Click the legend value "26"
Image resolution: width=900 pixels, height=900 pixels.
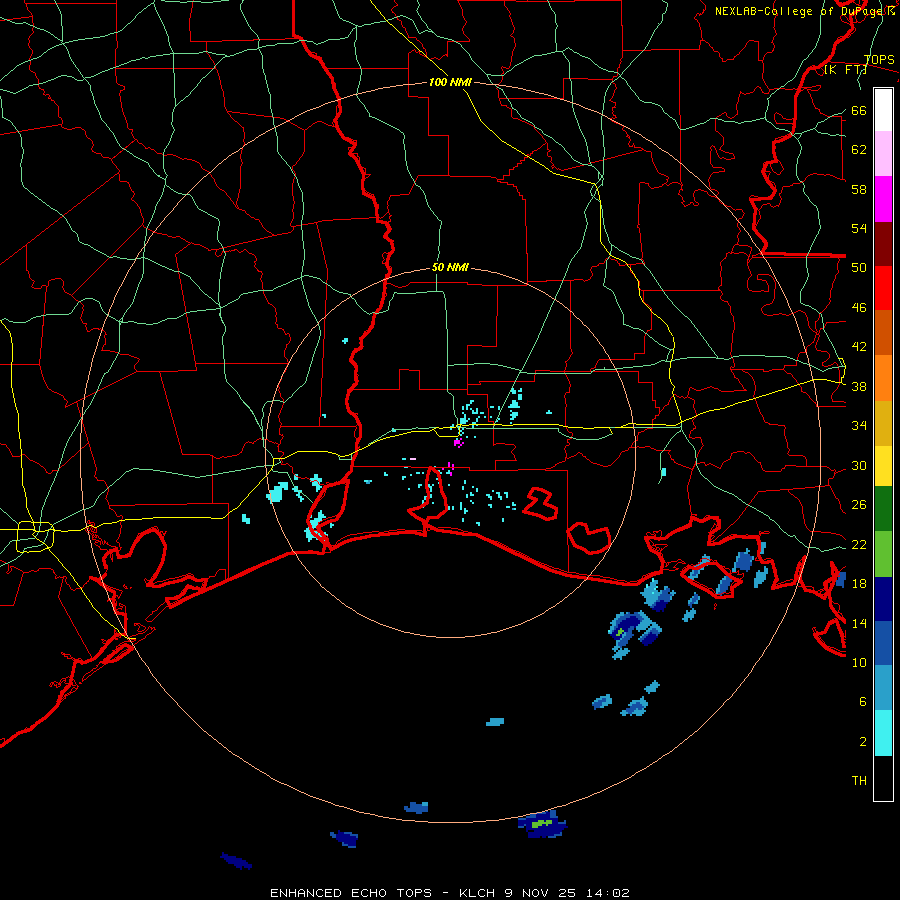pyautogui.click(x=859, y=505)
